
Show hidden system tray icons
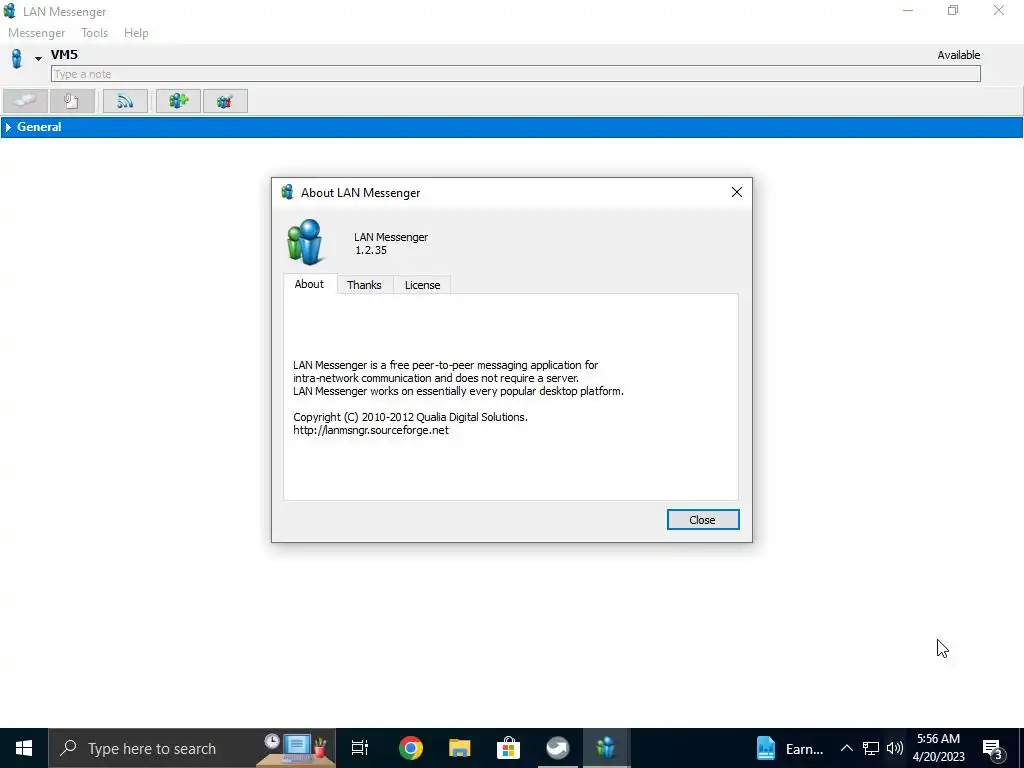click(x=846, y=748)
